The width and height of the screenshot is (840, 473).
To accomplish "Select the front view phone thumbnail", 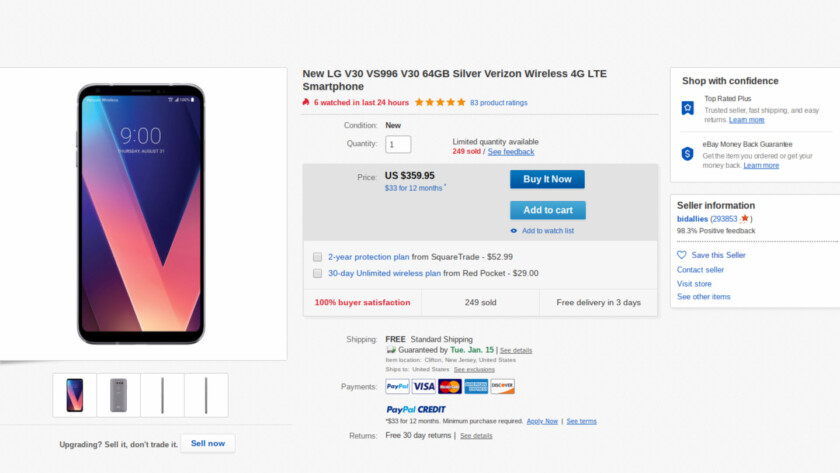I will [75, 395].
